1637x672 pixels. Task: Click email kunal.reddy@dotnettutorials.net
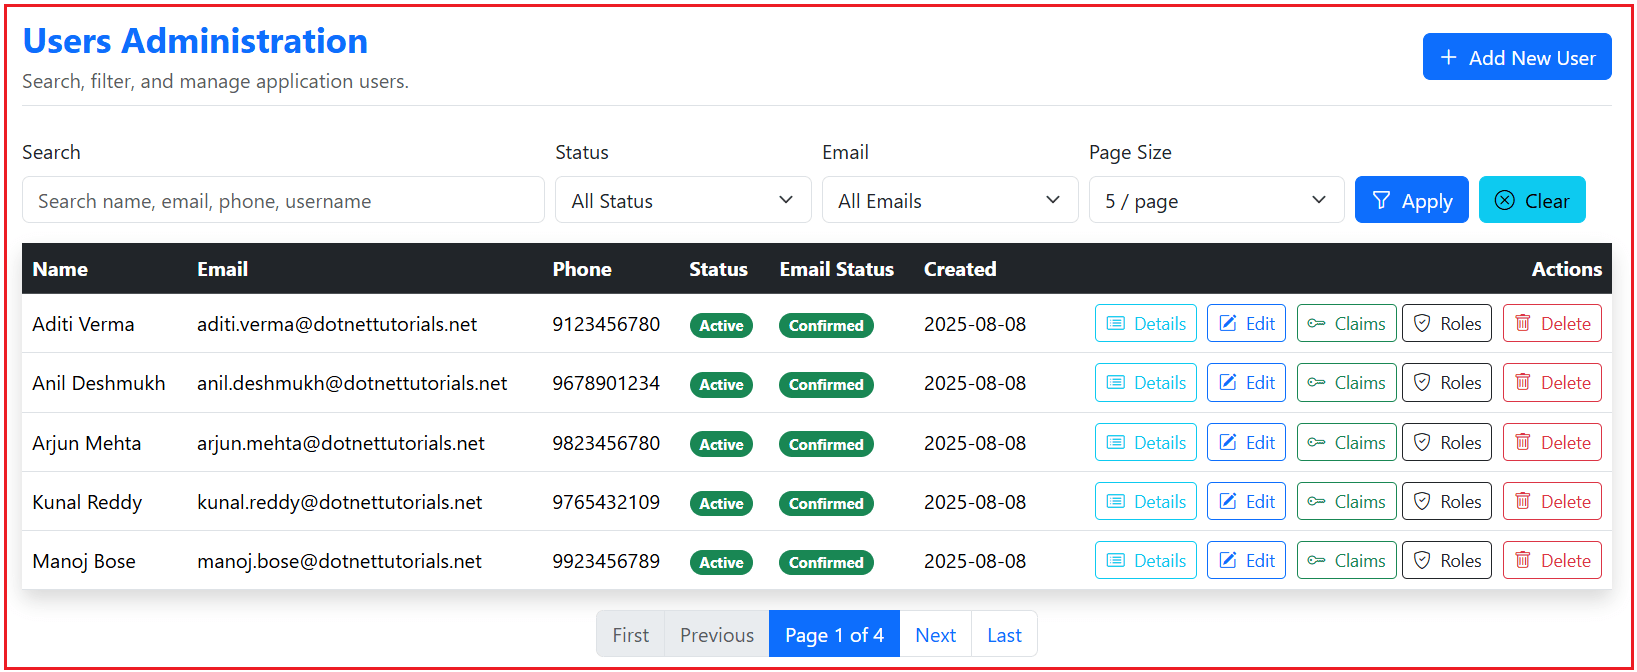340,502
